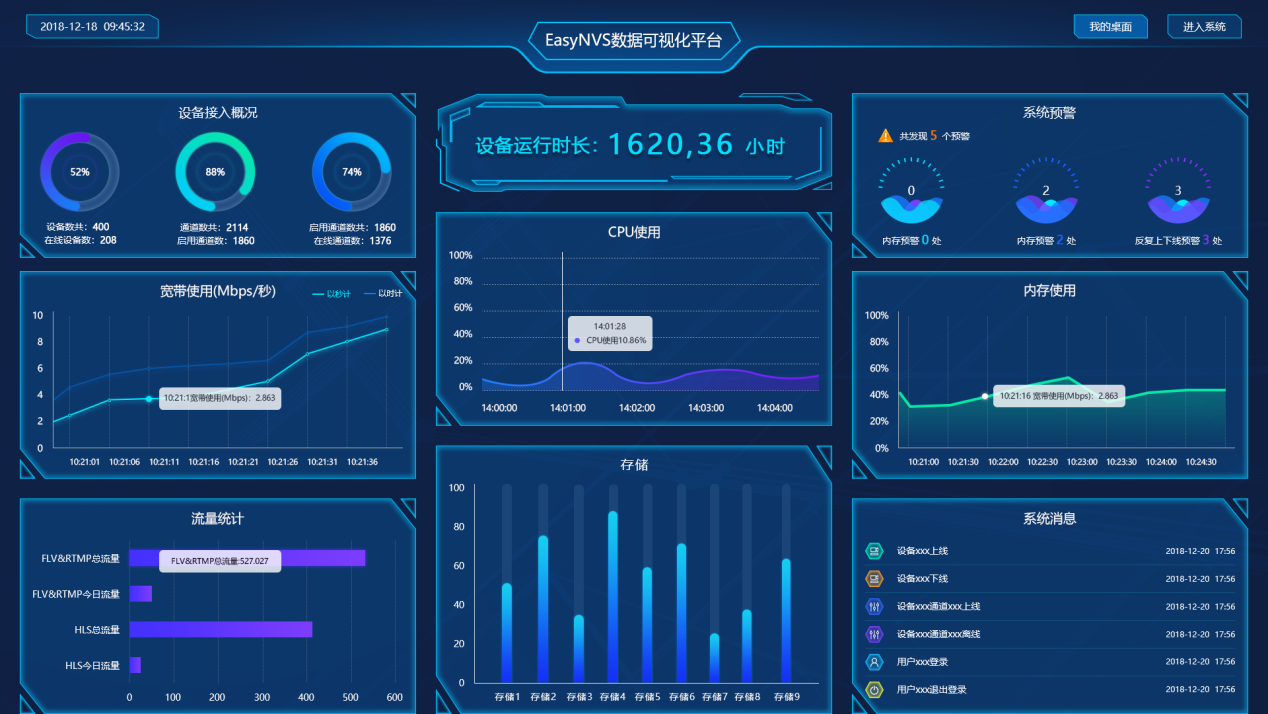
Task: Select the 设备xxx下线 message text
Action: (x=922, y=579)
